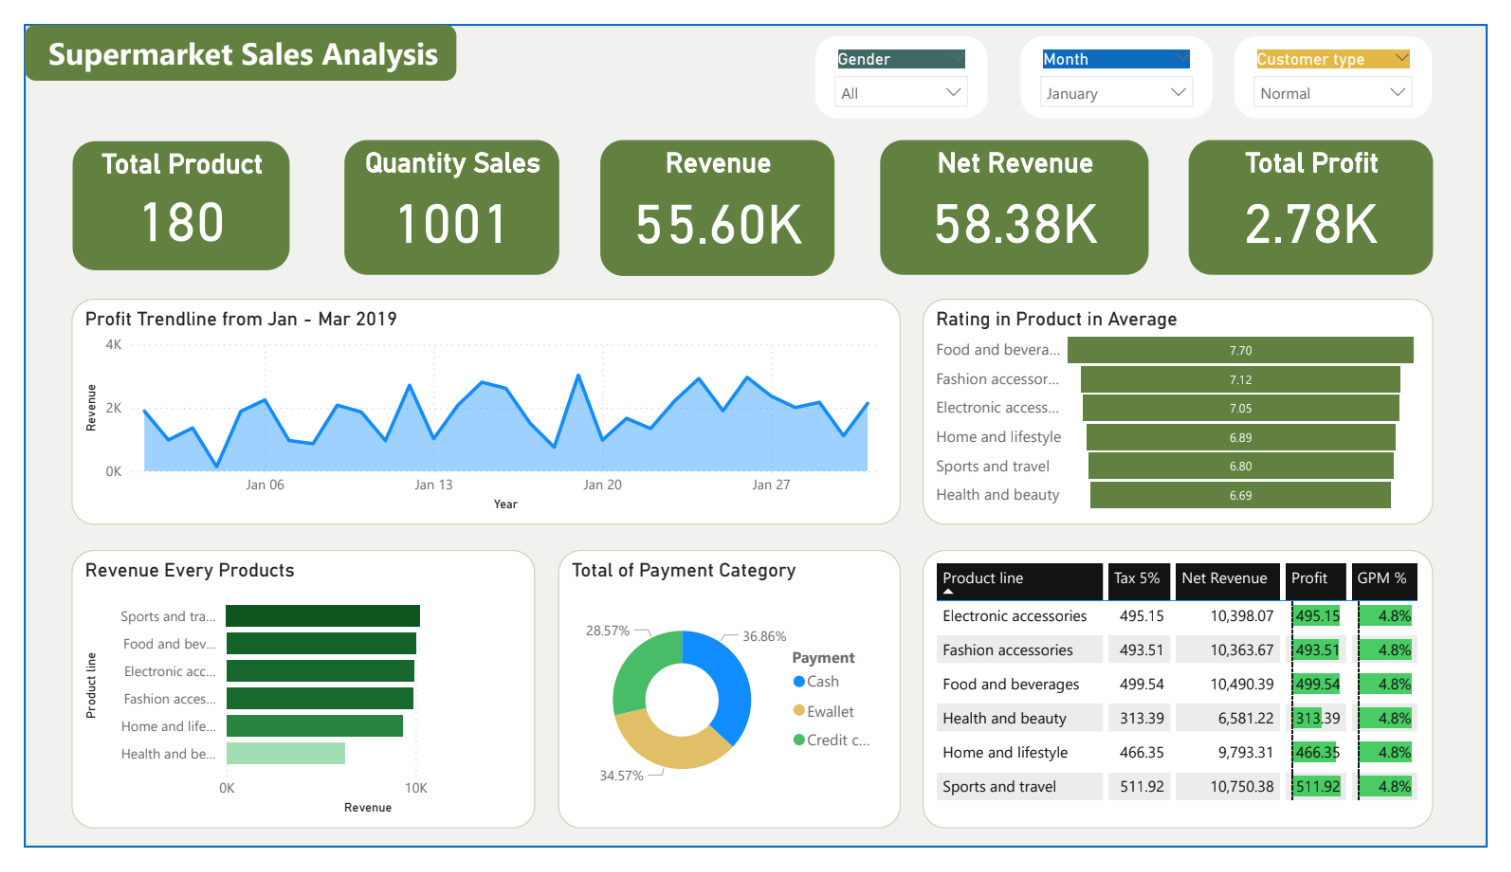Image resolution: width=1511 pixels, height=872 pixels.
Task: Click the green Credit card legend marker
Action: [x=799, y=740]
